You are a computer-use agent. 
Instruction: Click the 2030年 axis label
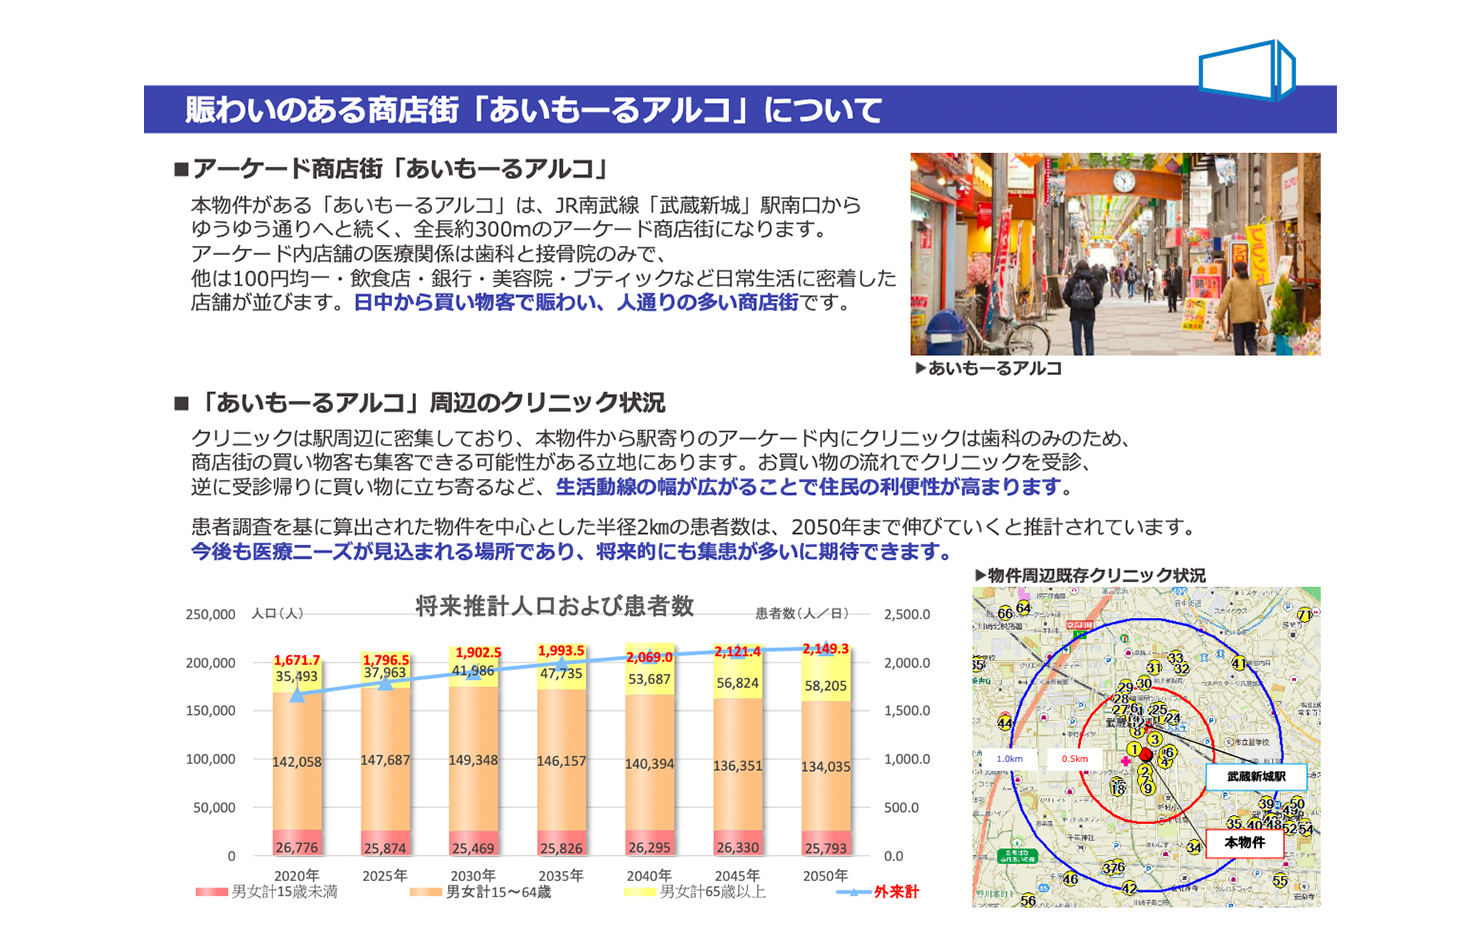[473, 875]
